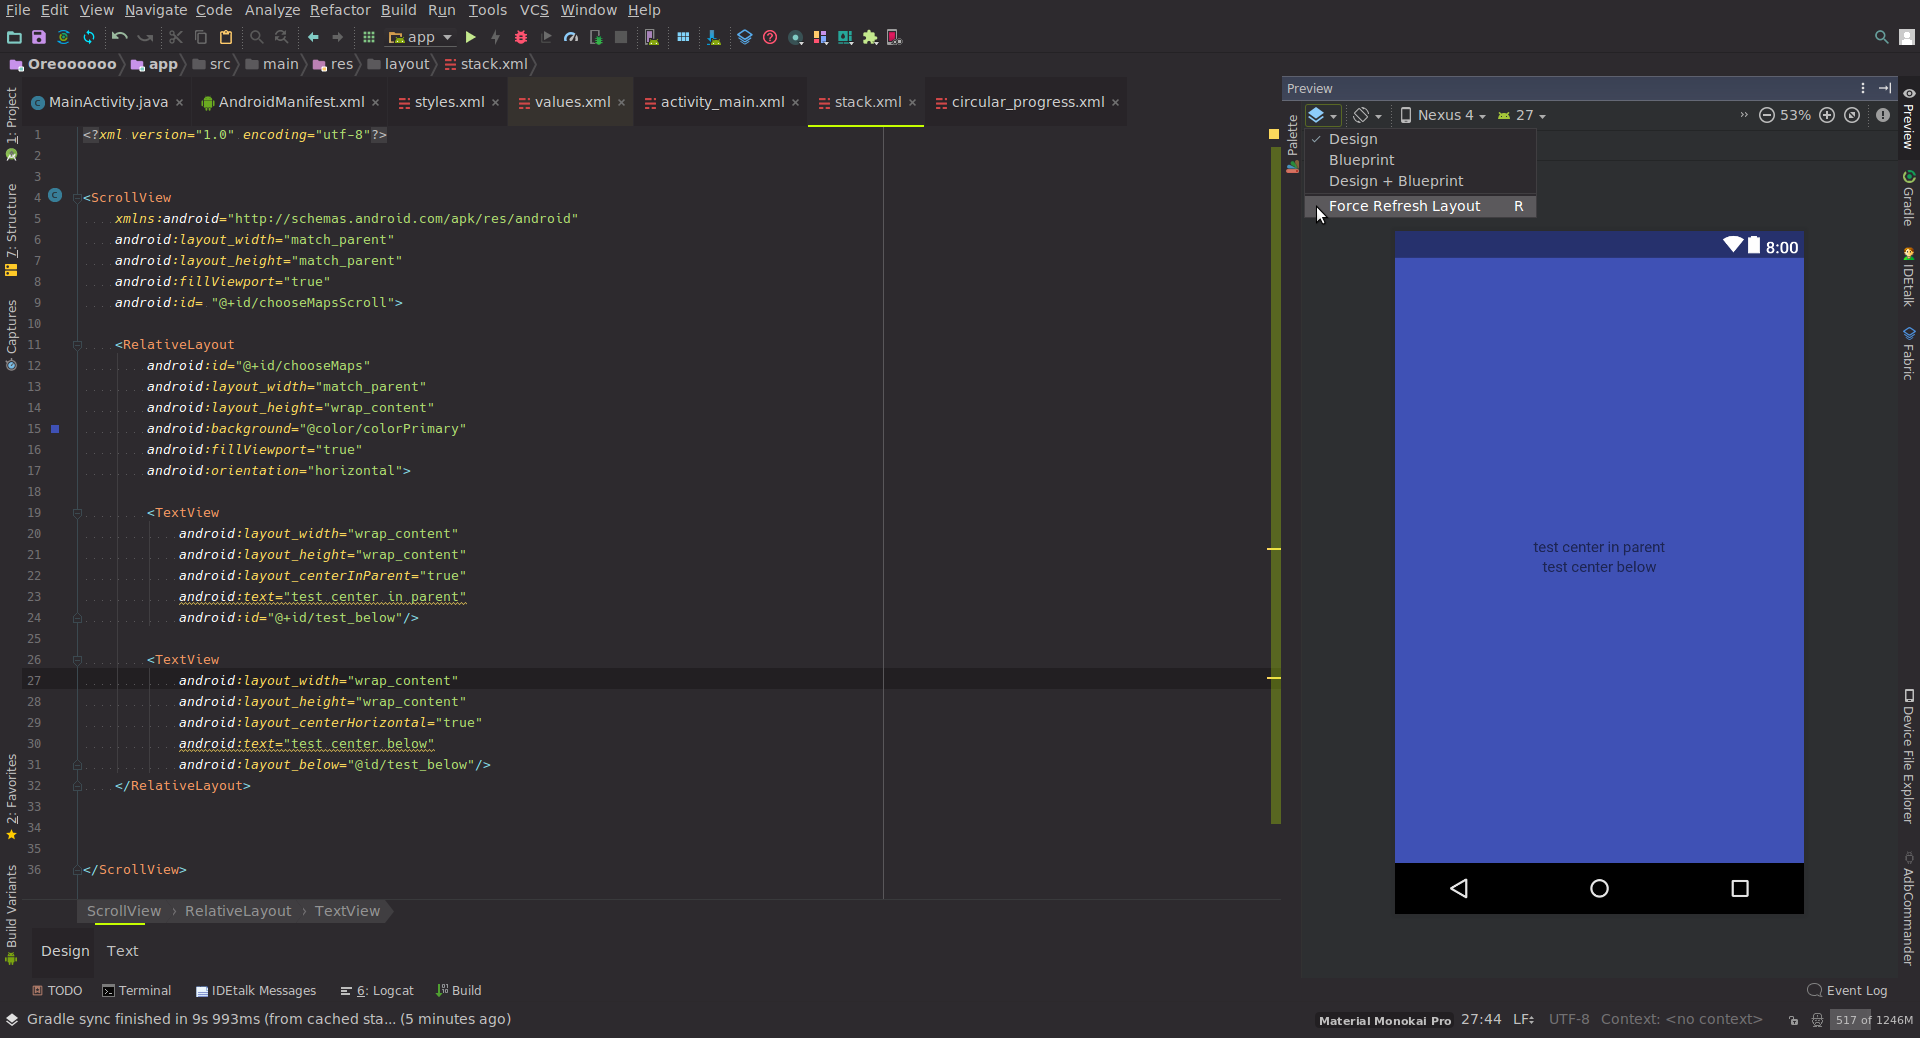Image resolution: width=1920 pixels, height=1038 pixels.
Task: Open the Refactor menu
Action: 340,10
